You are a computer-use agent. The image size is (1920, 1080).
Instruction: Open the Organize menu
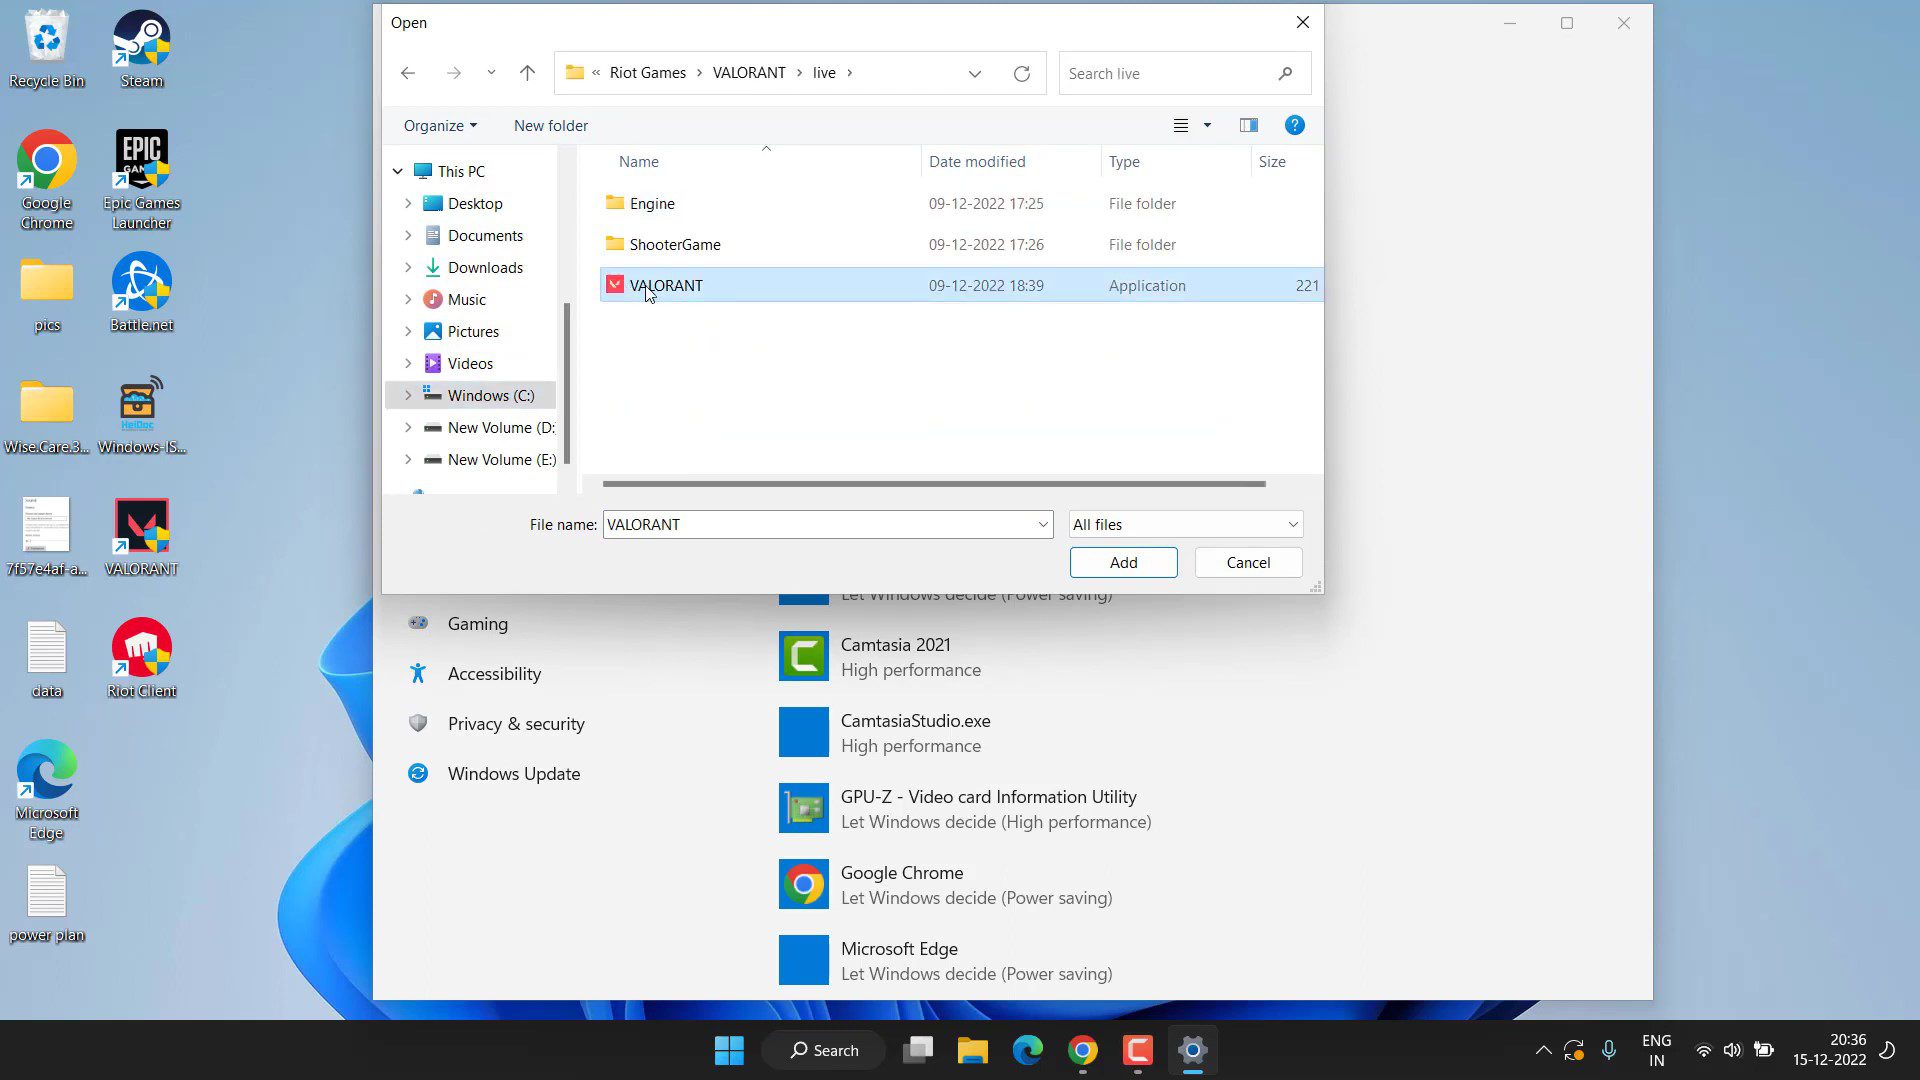440,126
